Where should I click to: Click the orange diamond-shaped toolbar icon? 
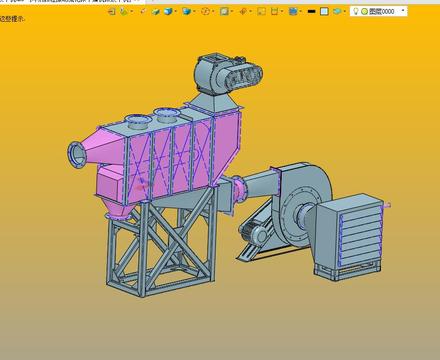pyautogui.click(x=243, y=12)
